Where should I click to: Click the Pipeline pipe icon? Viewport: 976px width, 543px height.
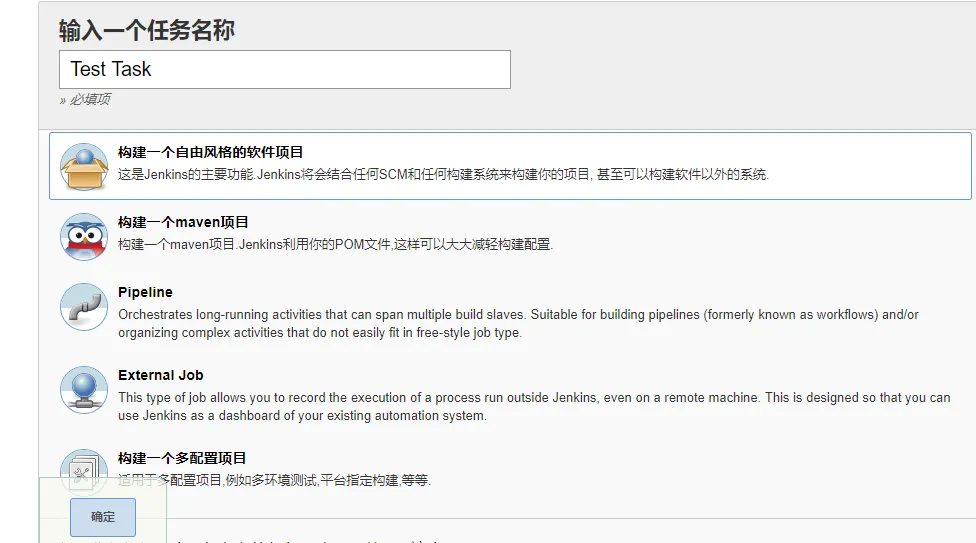84,307
